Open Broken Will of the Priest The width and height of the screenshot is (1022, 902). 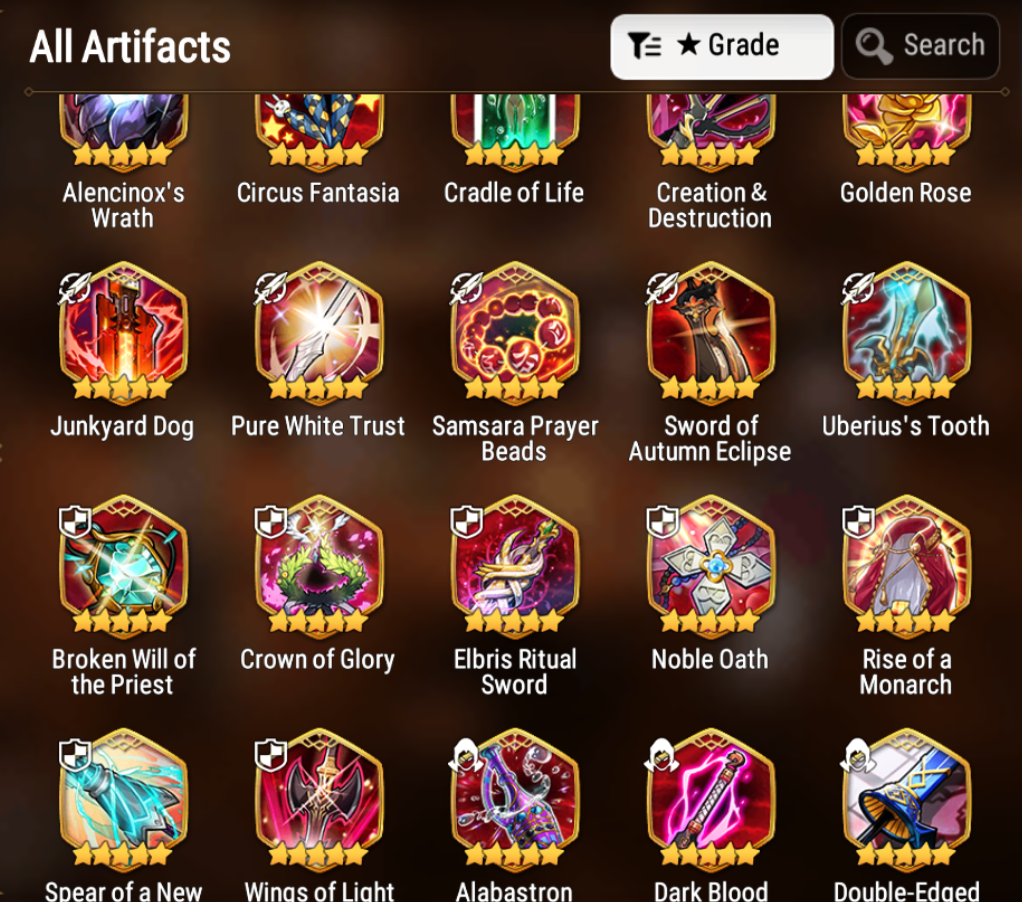point(123,564)
